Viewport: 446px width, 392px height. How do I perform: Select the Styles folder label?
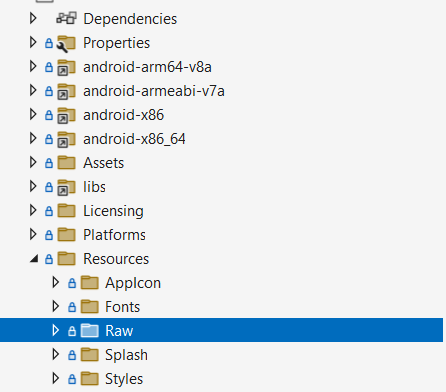pos(124,379)
